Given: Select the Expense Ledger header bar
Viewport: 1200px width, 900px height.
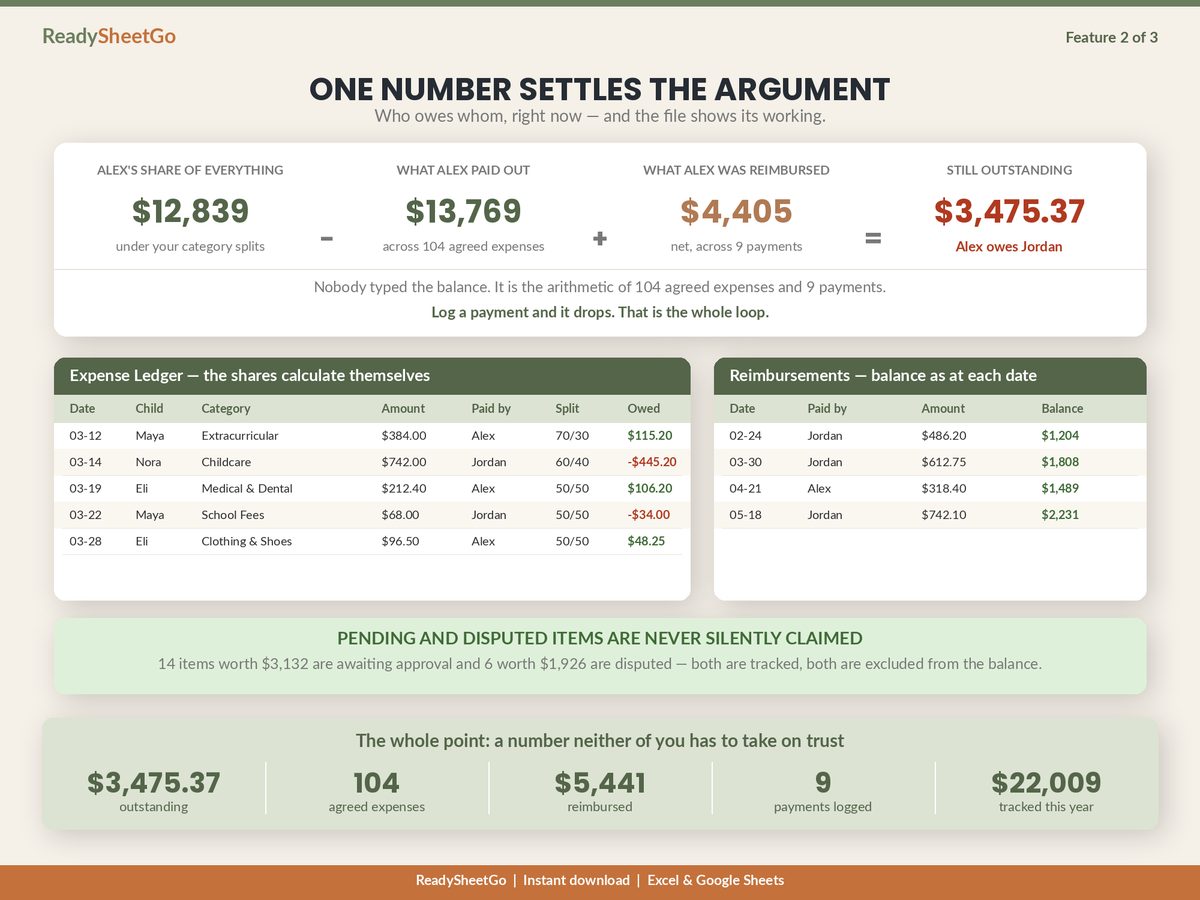Looking at the screenshot, I should pyautogui.click(x=372, y=376).
